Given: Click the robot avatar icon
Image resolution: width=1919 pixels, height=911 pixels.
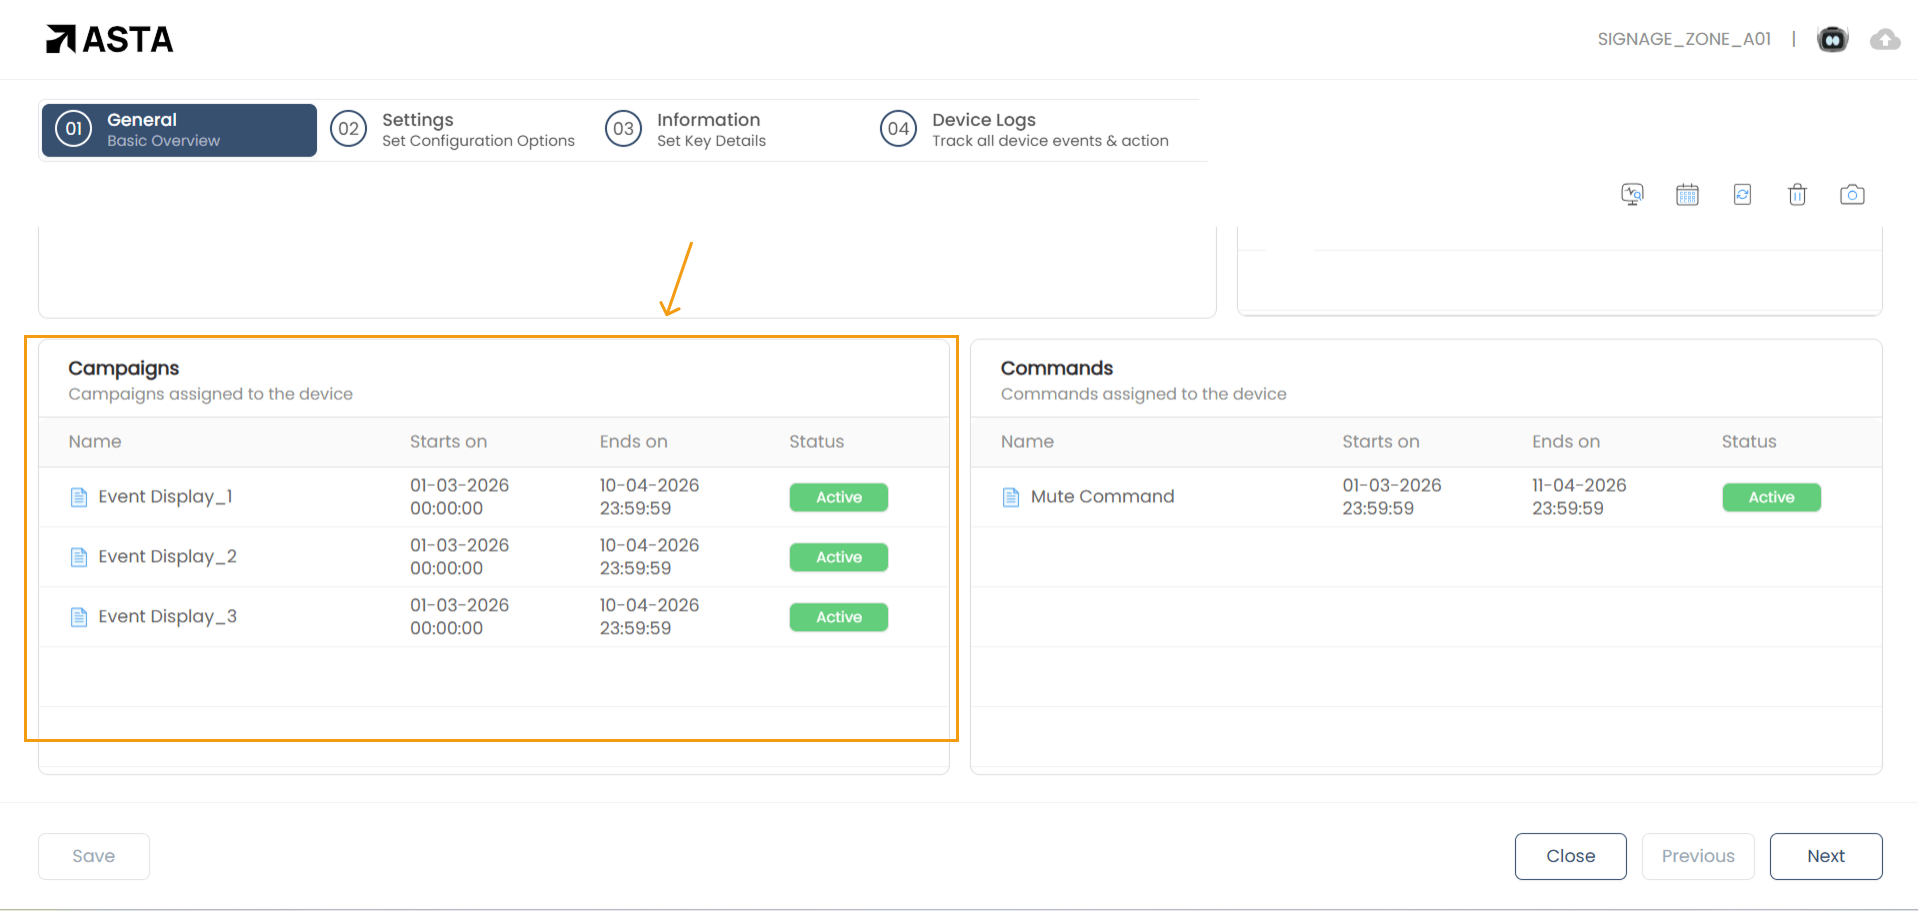Looking at the screenshot, I should click(x=1832, y=39).
